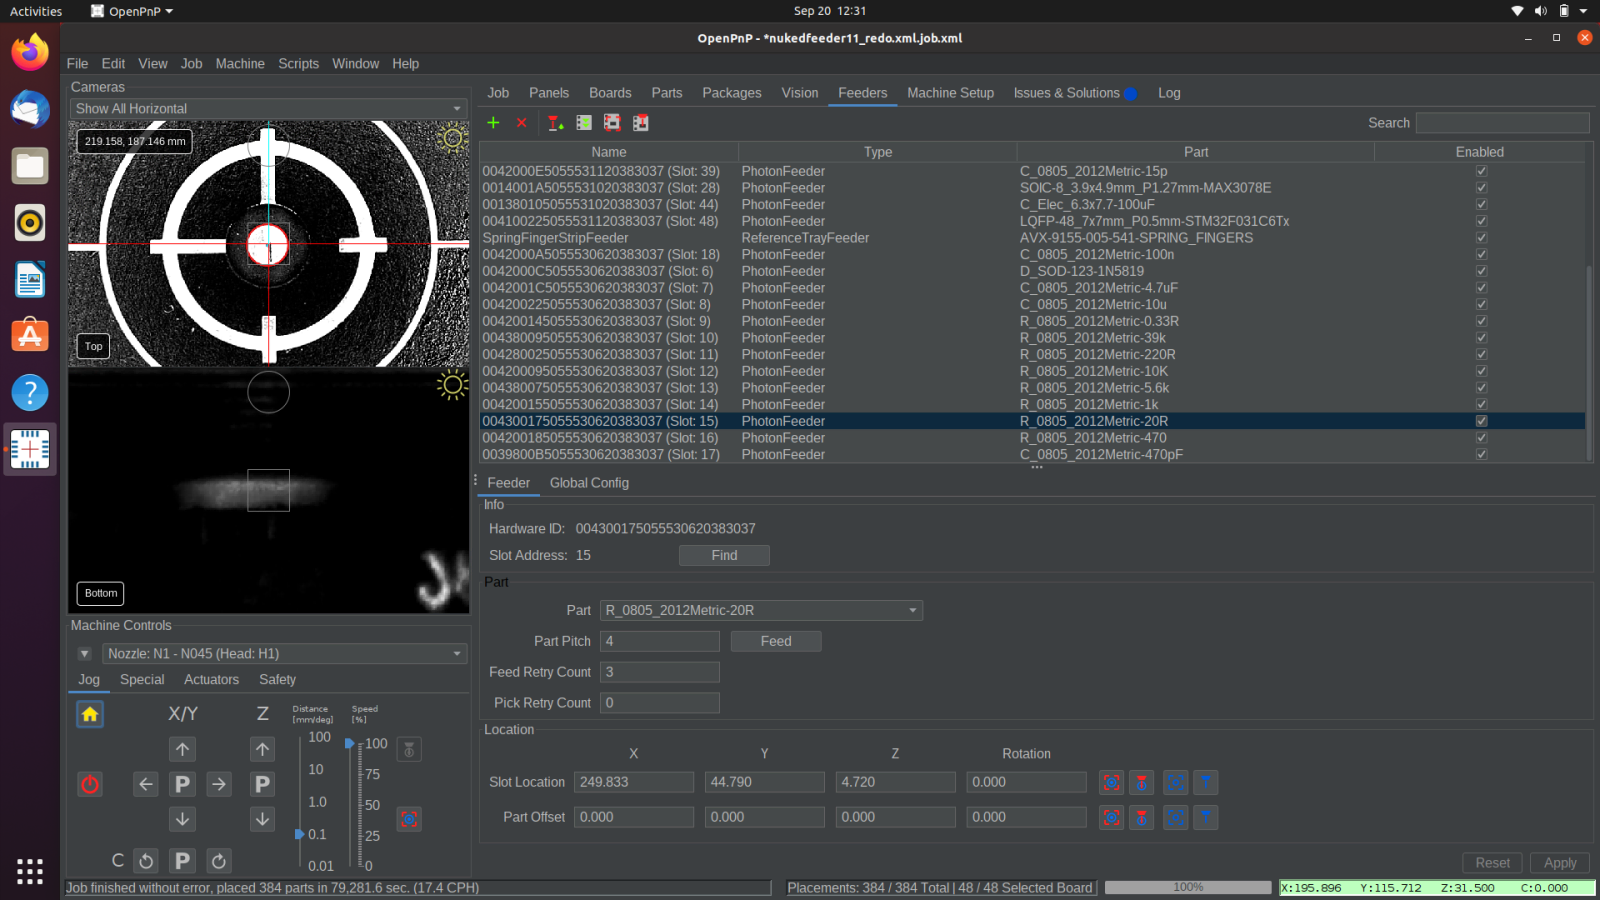Move nozzle to Slot Location with blue nozzle icon
1600x900 pixels.
[x=1206, y=783]
